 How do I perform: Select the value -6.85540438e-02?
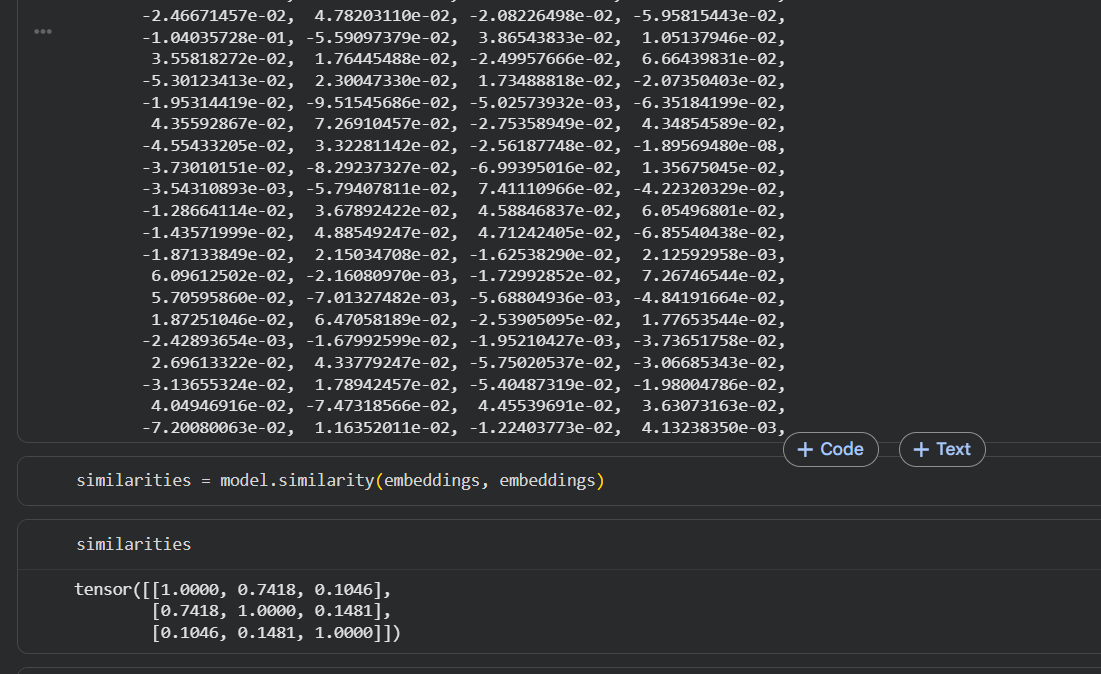click(x=704, y=233)
